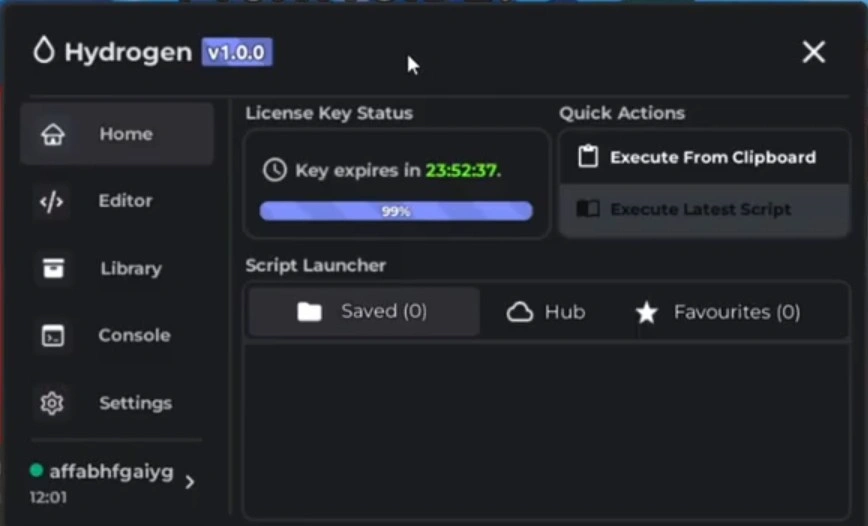The image size is (868, 526).
Task: Open the Favourites (0) tab
Action: [718, 312]
